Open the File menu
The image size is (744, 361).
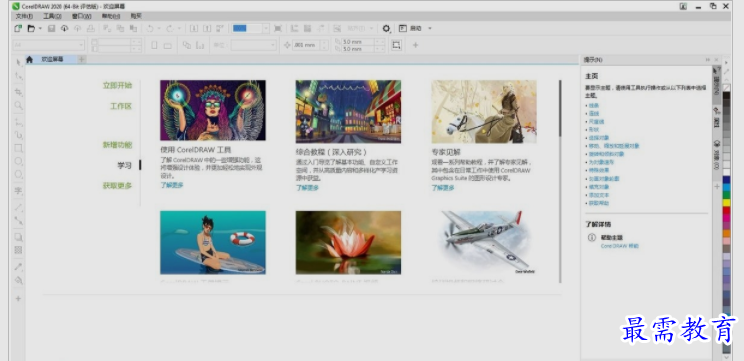(24, 16)
